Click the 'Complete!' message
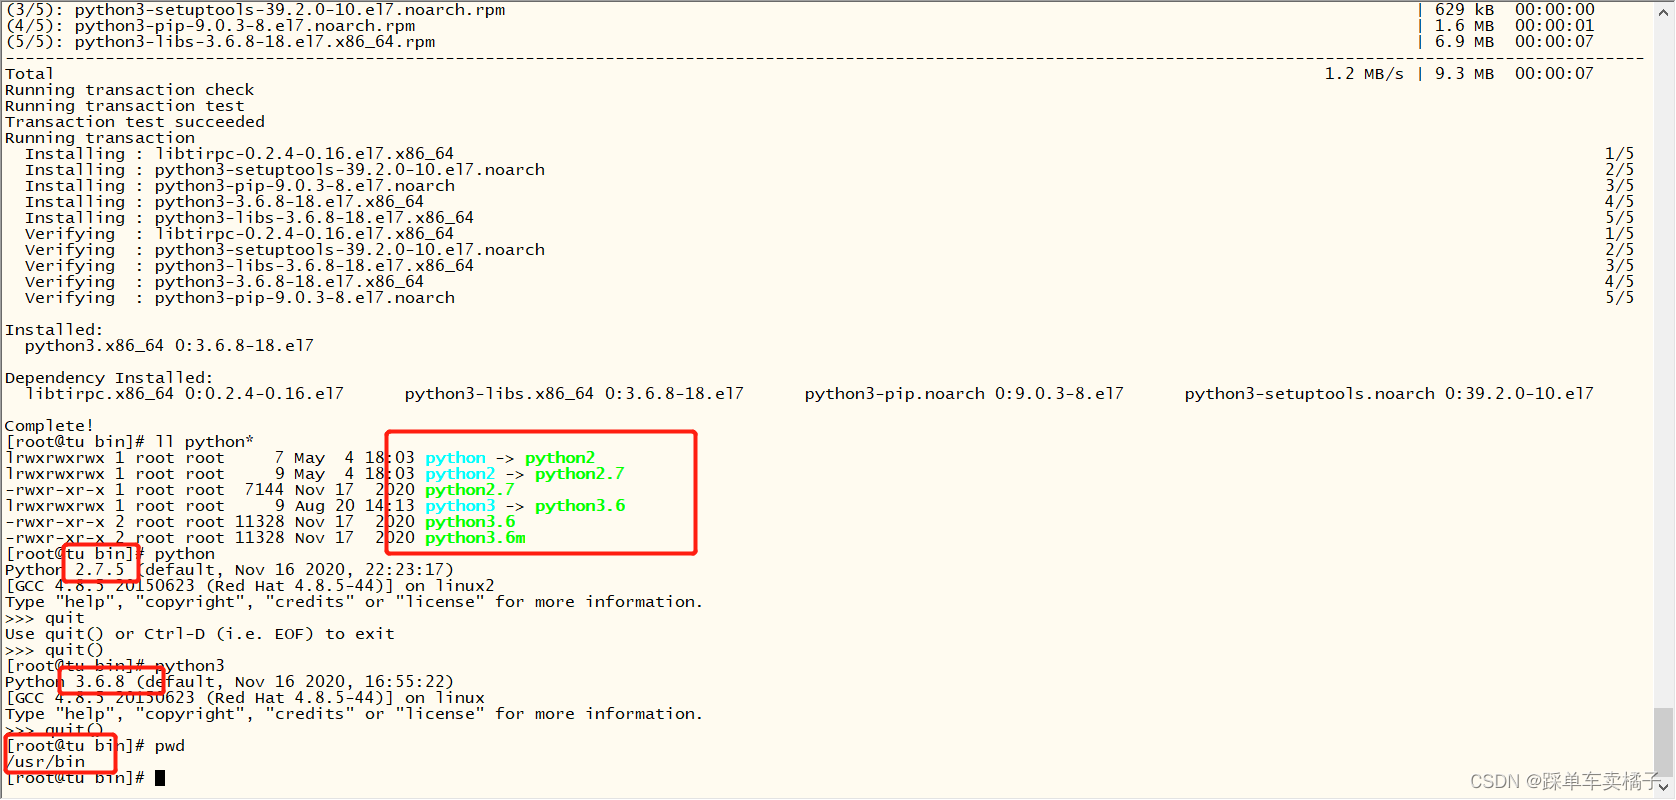The width and height of the screenshot is (1676, 800). click(x=49, y=426)
